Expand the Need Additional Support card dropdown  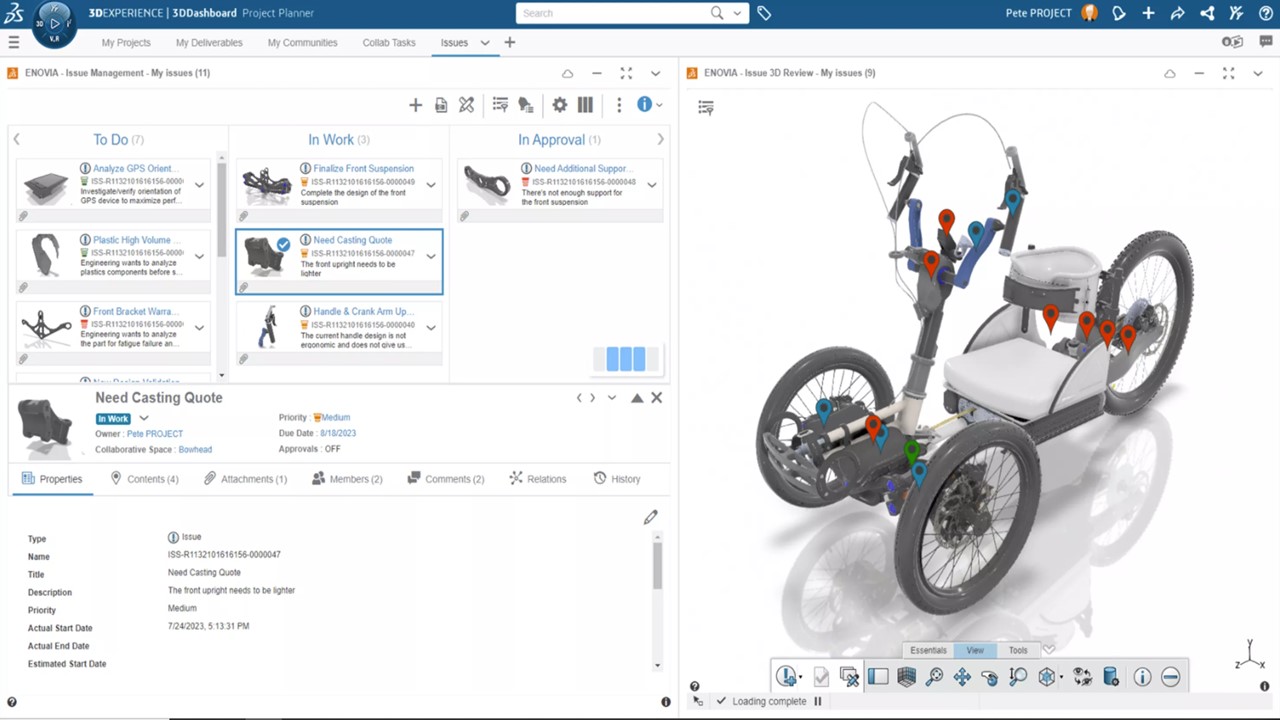pyautogui.click(x=651, y=185)
